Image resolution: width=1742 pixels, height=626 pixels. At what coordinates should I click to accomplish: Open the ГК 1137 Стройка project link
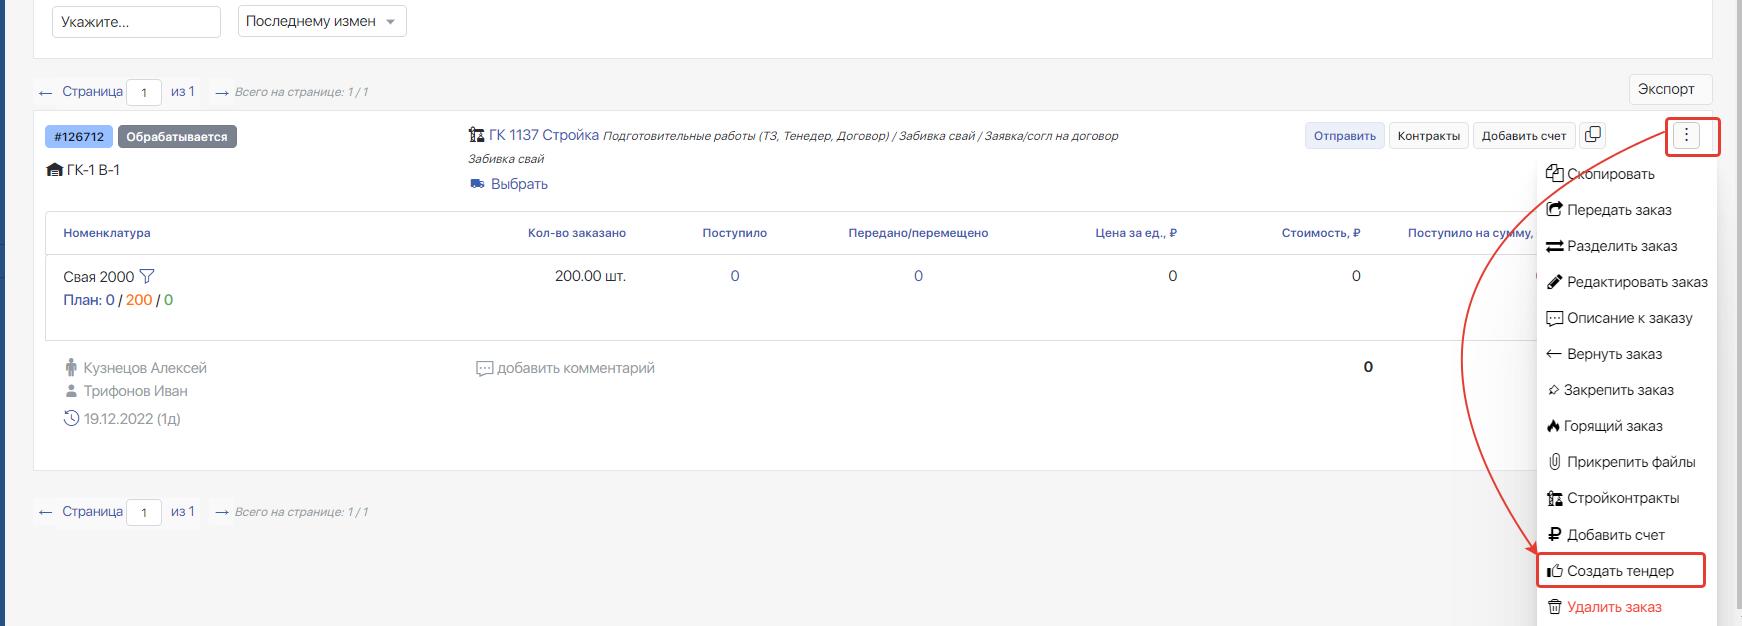coord(543,135)
